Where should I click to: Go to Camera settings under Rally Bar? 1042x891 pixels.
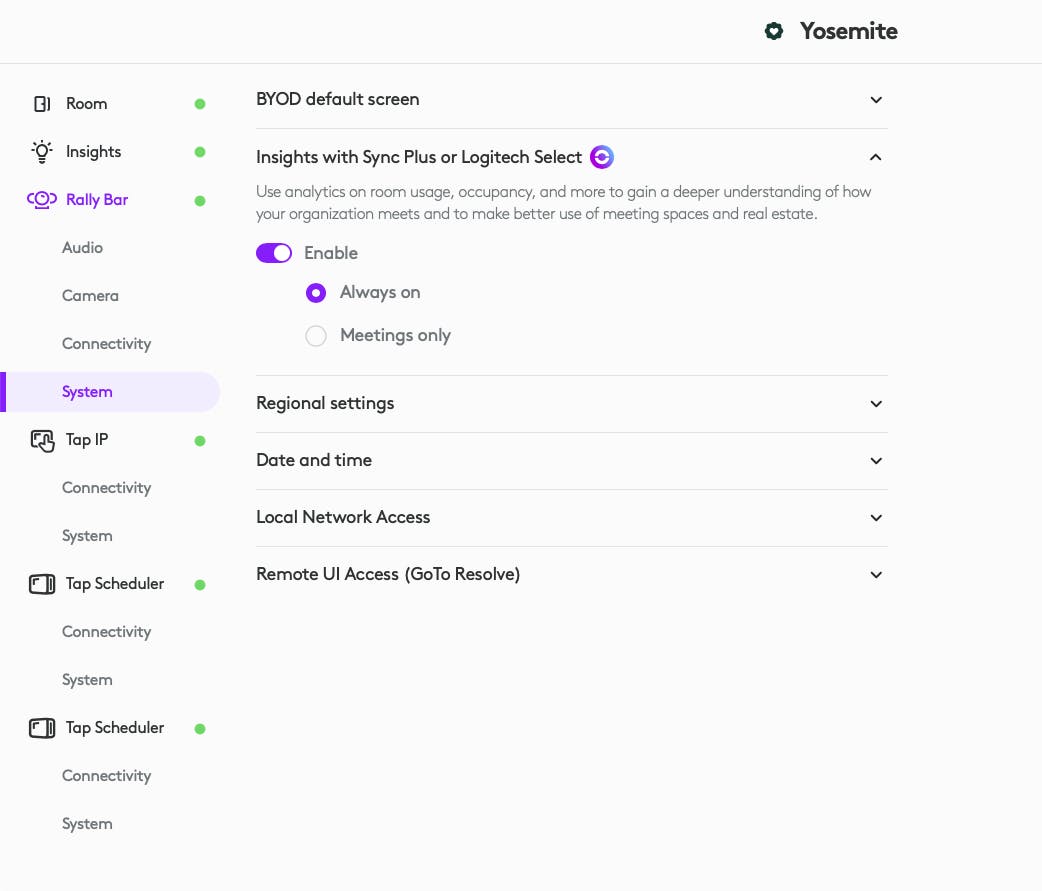(x=90, y=296)
